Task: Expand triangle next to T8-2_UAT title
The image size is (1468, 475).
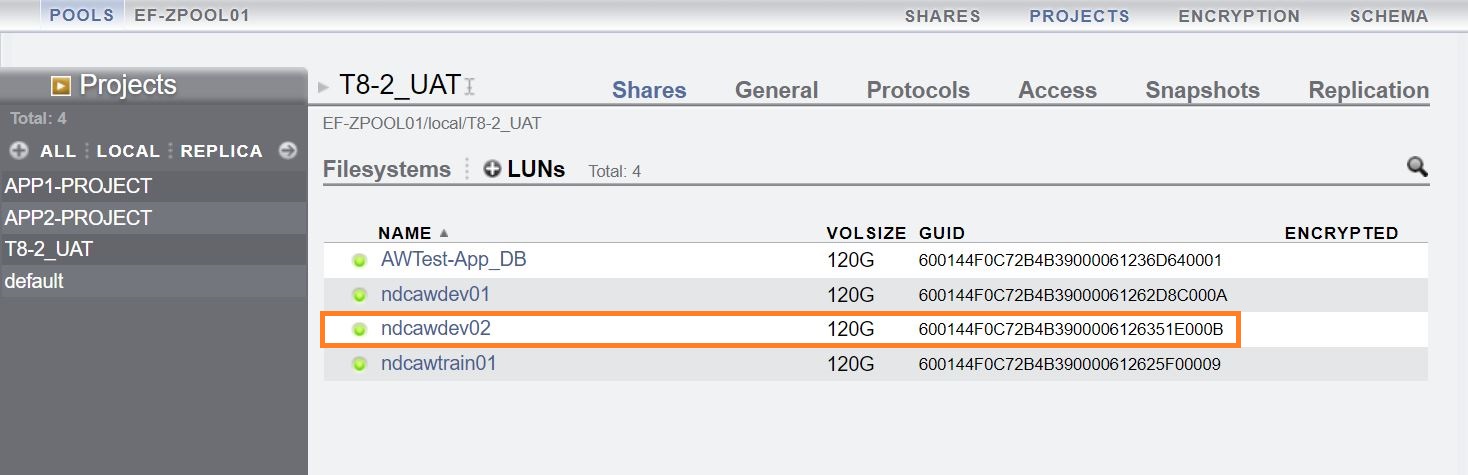Action: coord(323,87)
